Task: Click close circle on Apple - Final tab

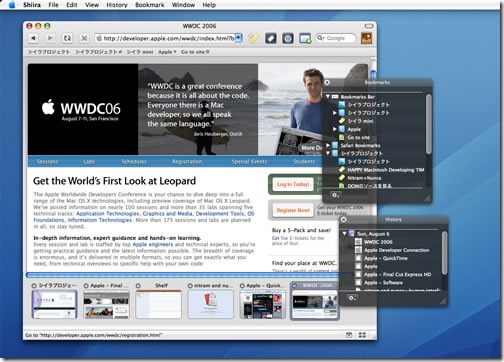Action: (x=86, y=286)
